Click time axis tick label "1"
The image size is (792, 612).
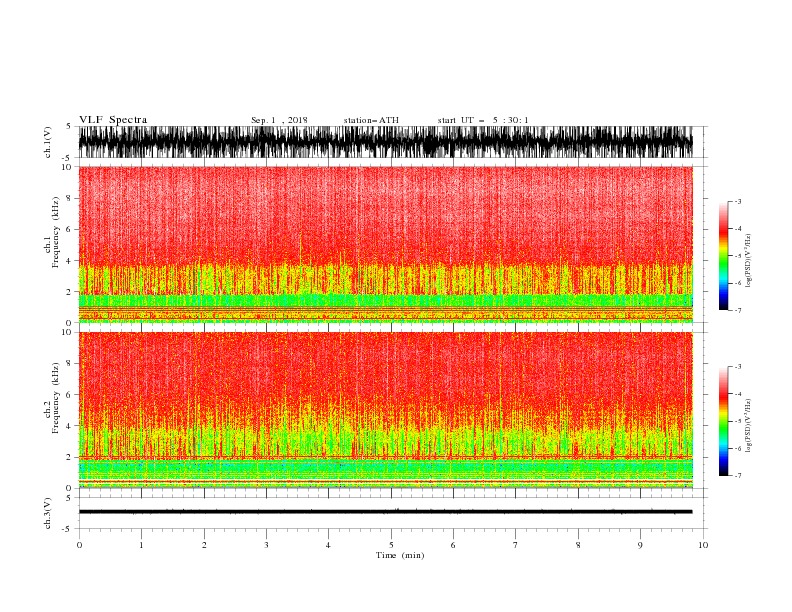click(x=141, y=545)
